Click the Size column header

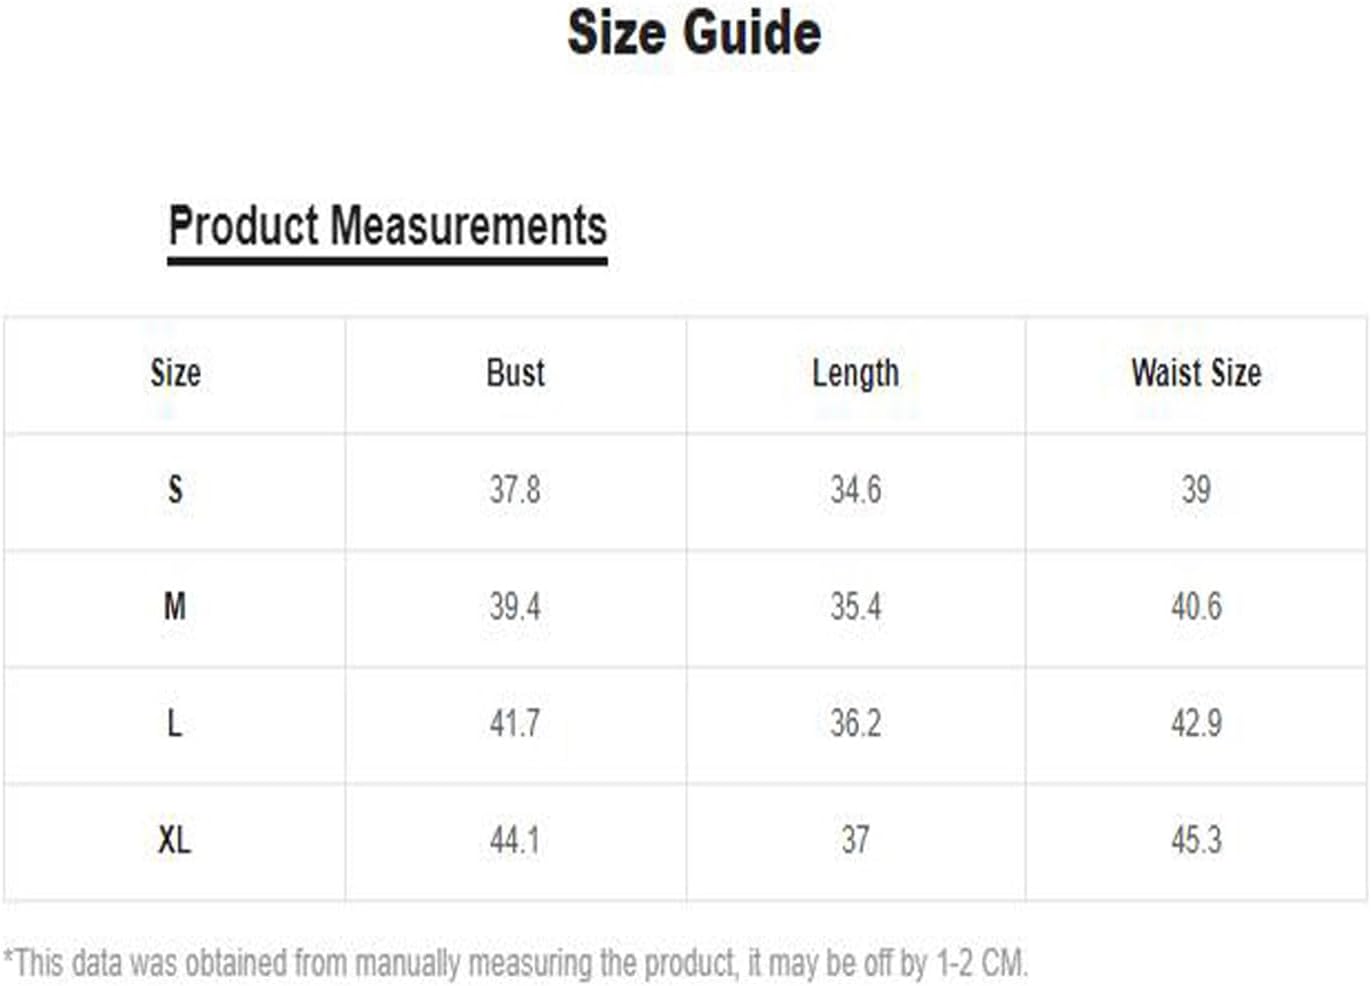pyautogui.click(x=175, y=373)
